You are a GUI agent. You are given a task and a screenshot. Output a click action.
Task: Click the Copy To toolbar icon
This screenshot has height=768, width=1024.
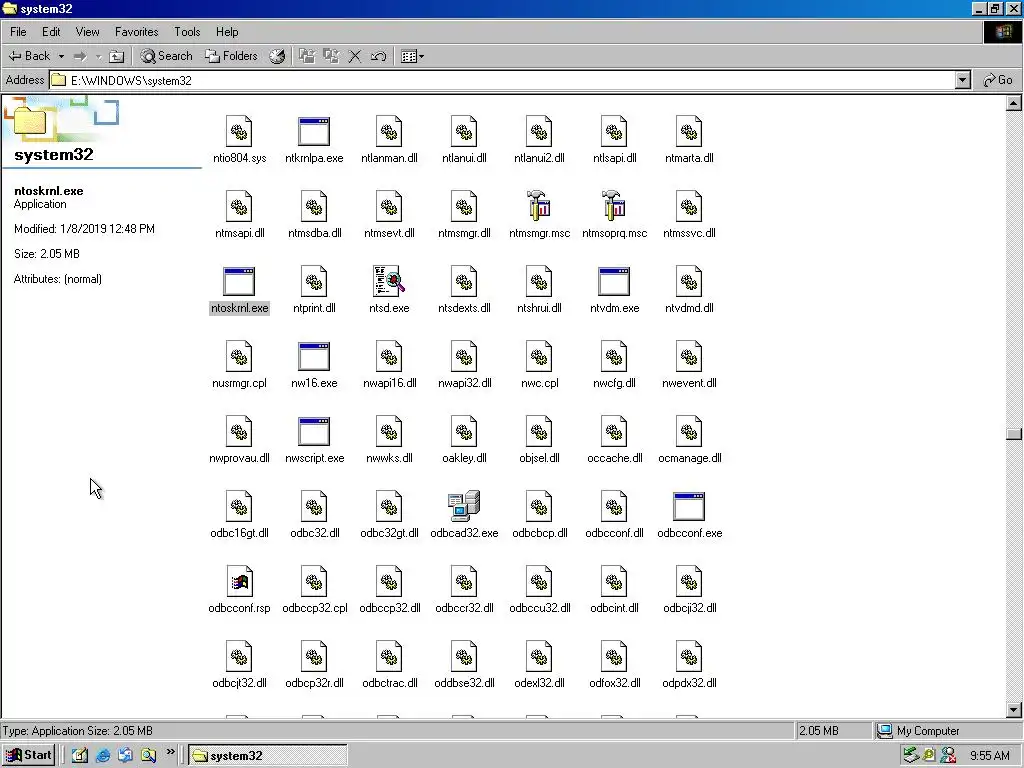tap(331, 56)
